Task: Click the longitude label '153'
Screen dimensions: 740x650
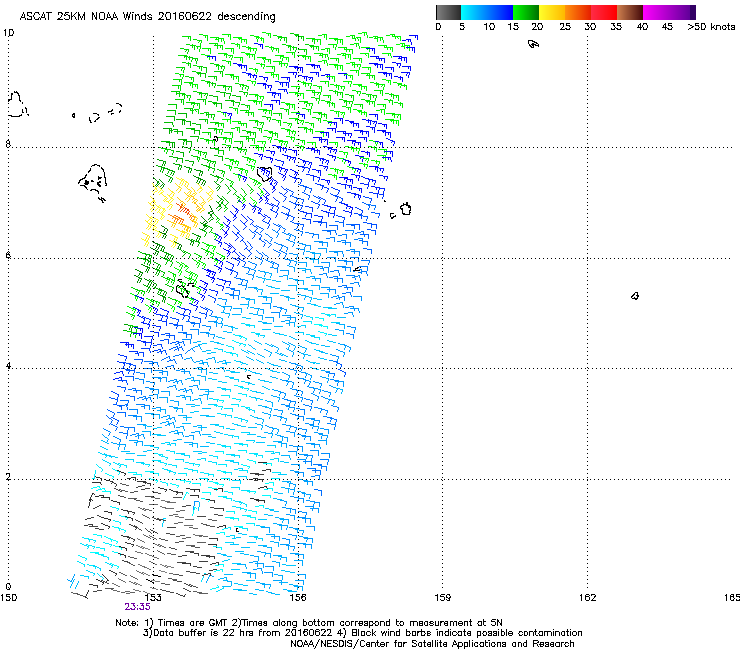Action: 153,598
